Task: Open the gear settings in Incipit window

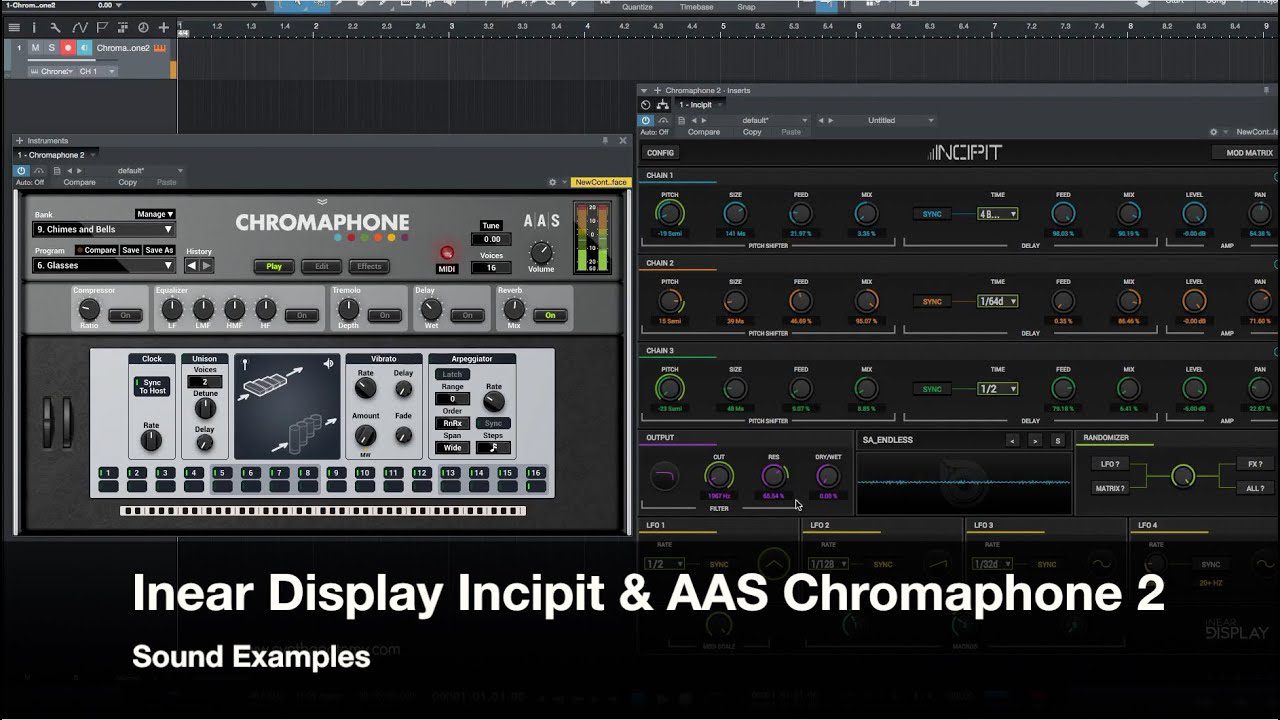Action: [1214, 132]
